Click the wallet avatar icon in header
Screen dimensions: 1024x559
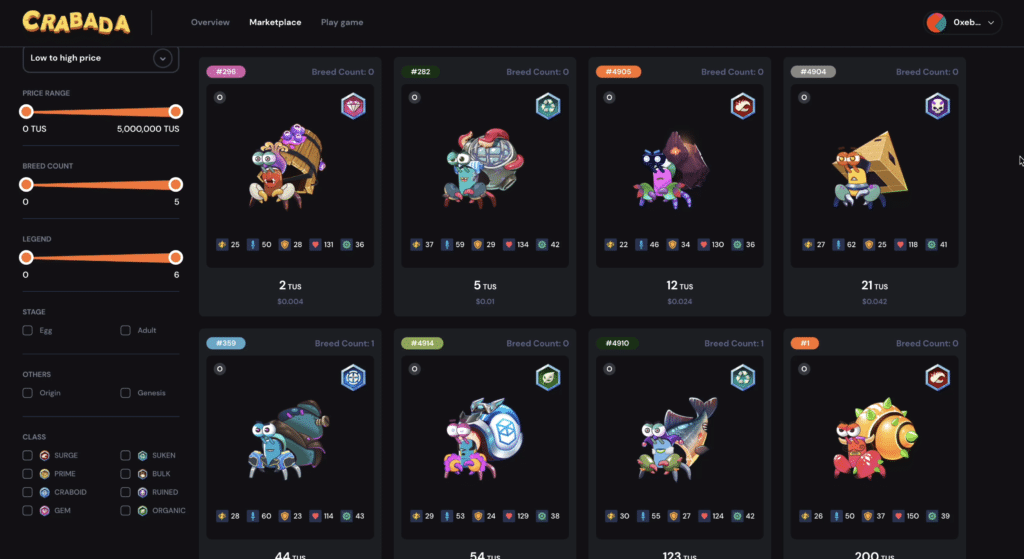pyautogui.click(x=936, y=23)
